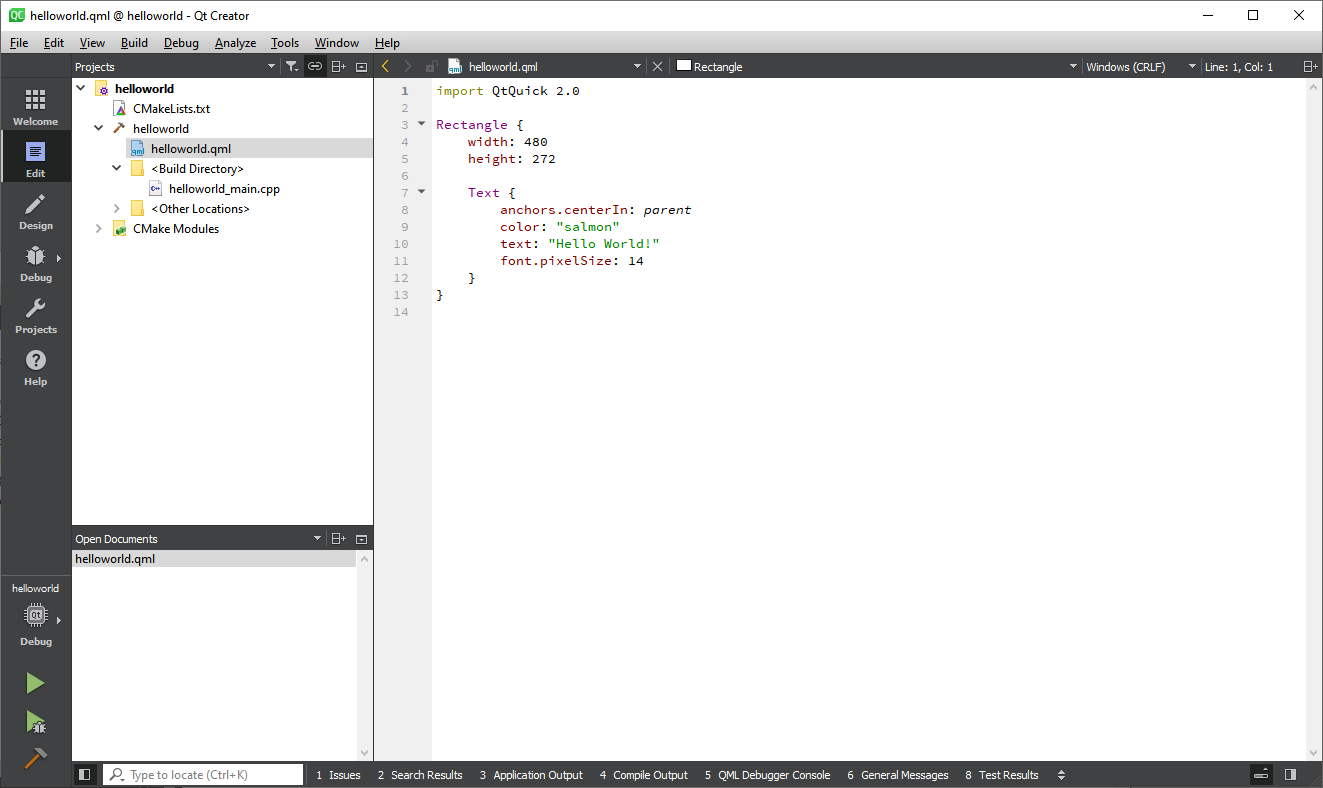Collapse the helloworld root project node
This screenshot has width=1323, height=788.
pos(81,89)
